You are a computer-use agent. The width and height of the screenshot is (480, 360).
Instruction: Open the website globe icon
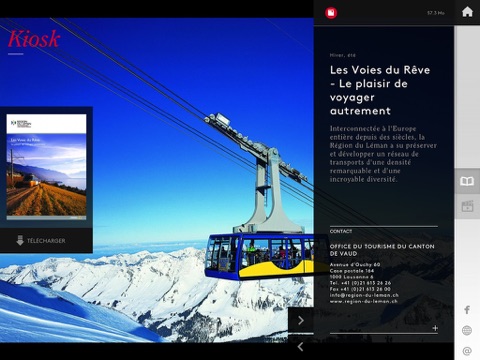[467, 330]
